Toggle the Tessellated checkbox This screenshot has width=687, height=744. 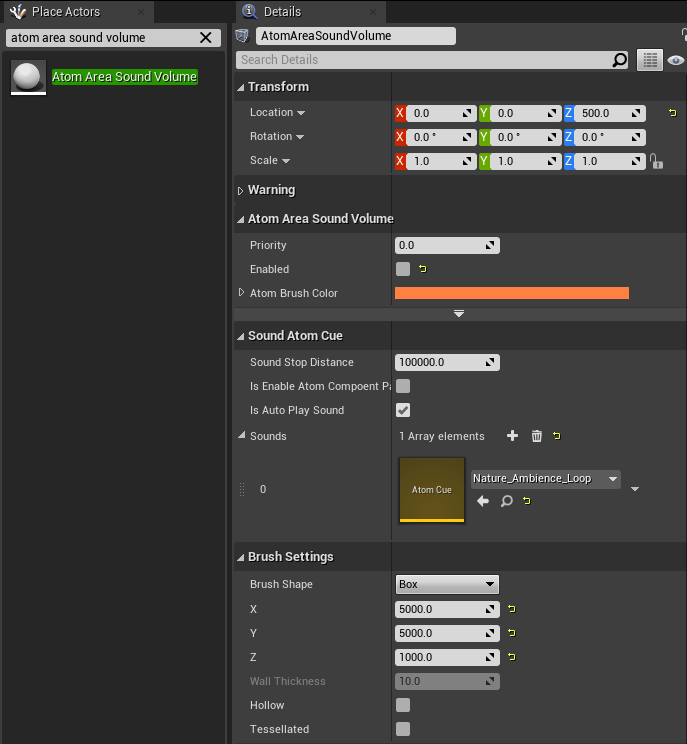tap(403, 729)
